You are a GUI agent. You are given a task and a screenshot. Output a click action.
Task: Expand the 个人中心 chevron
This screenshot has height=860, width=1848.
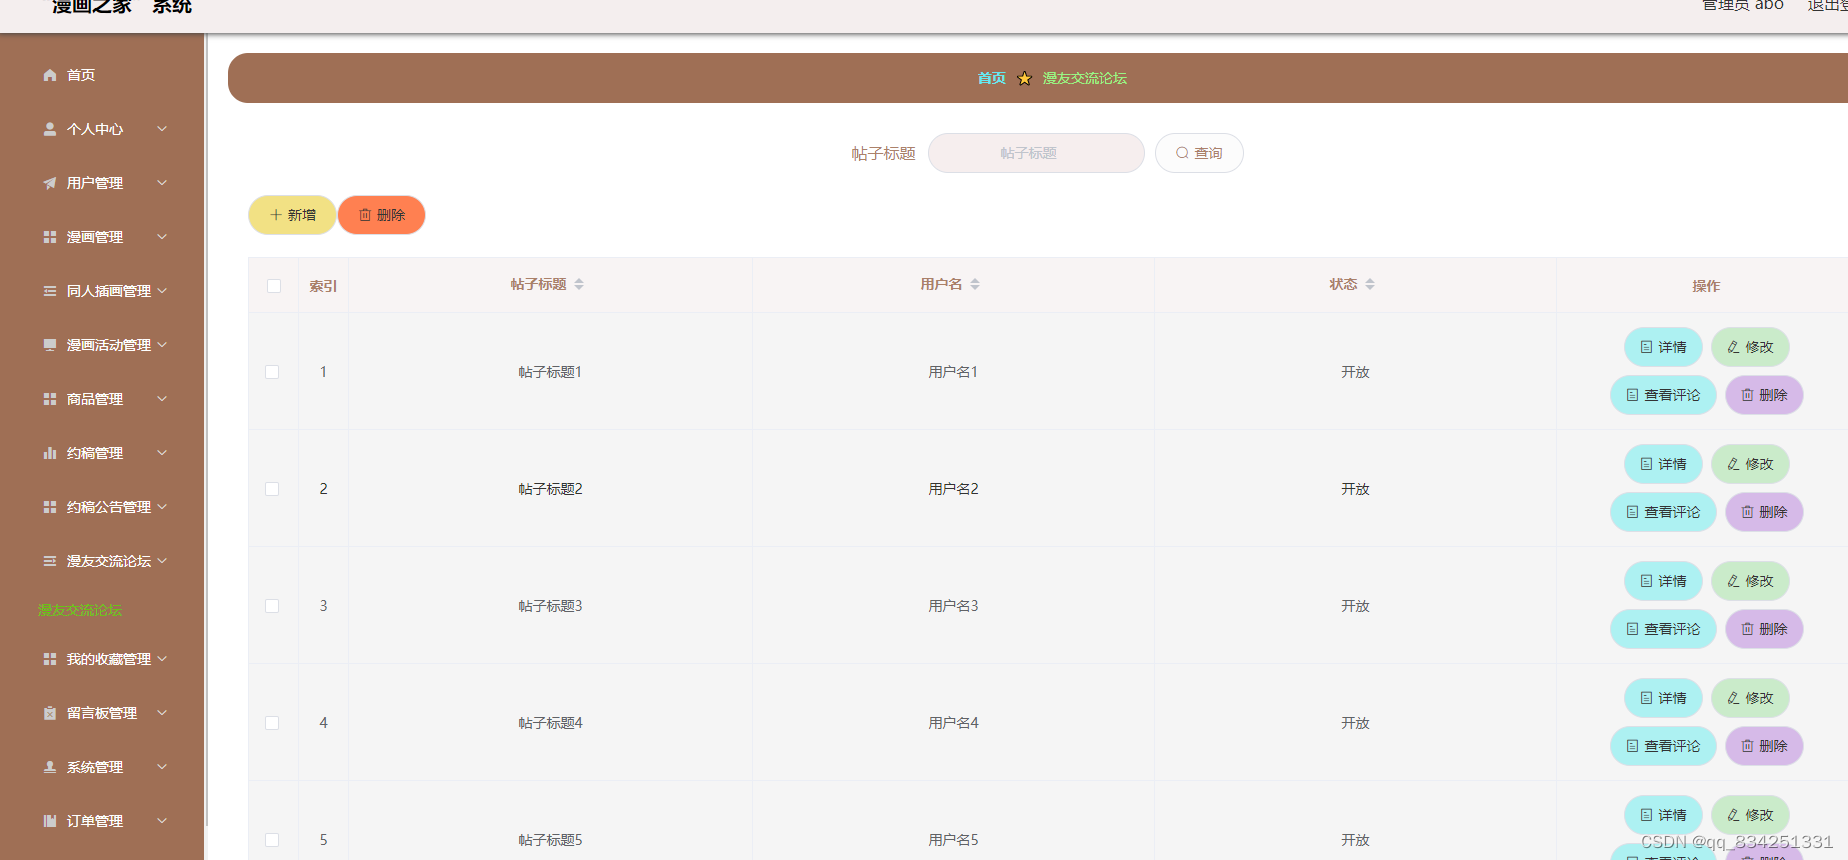pos(162,129)
